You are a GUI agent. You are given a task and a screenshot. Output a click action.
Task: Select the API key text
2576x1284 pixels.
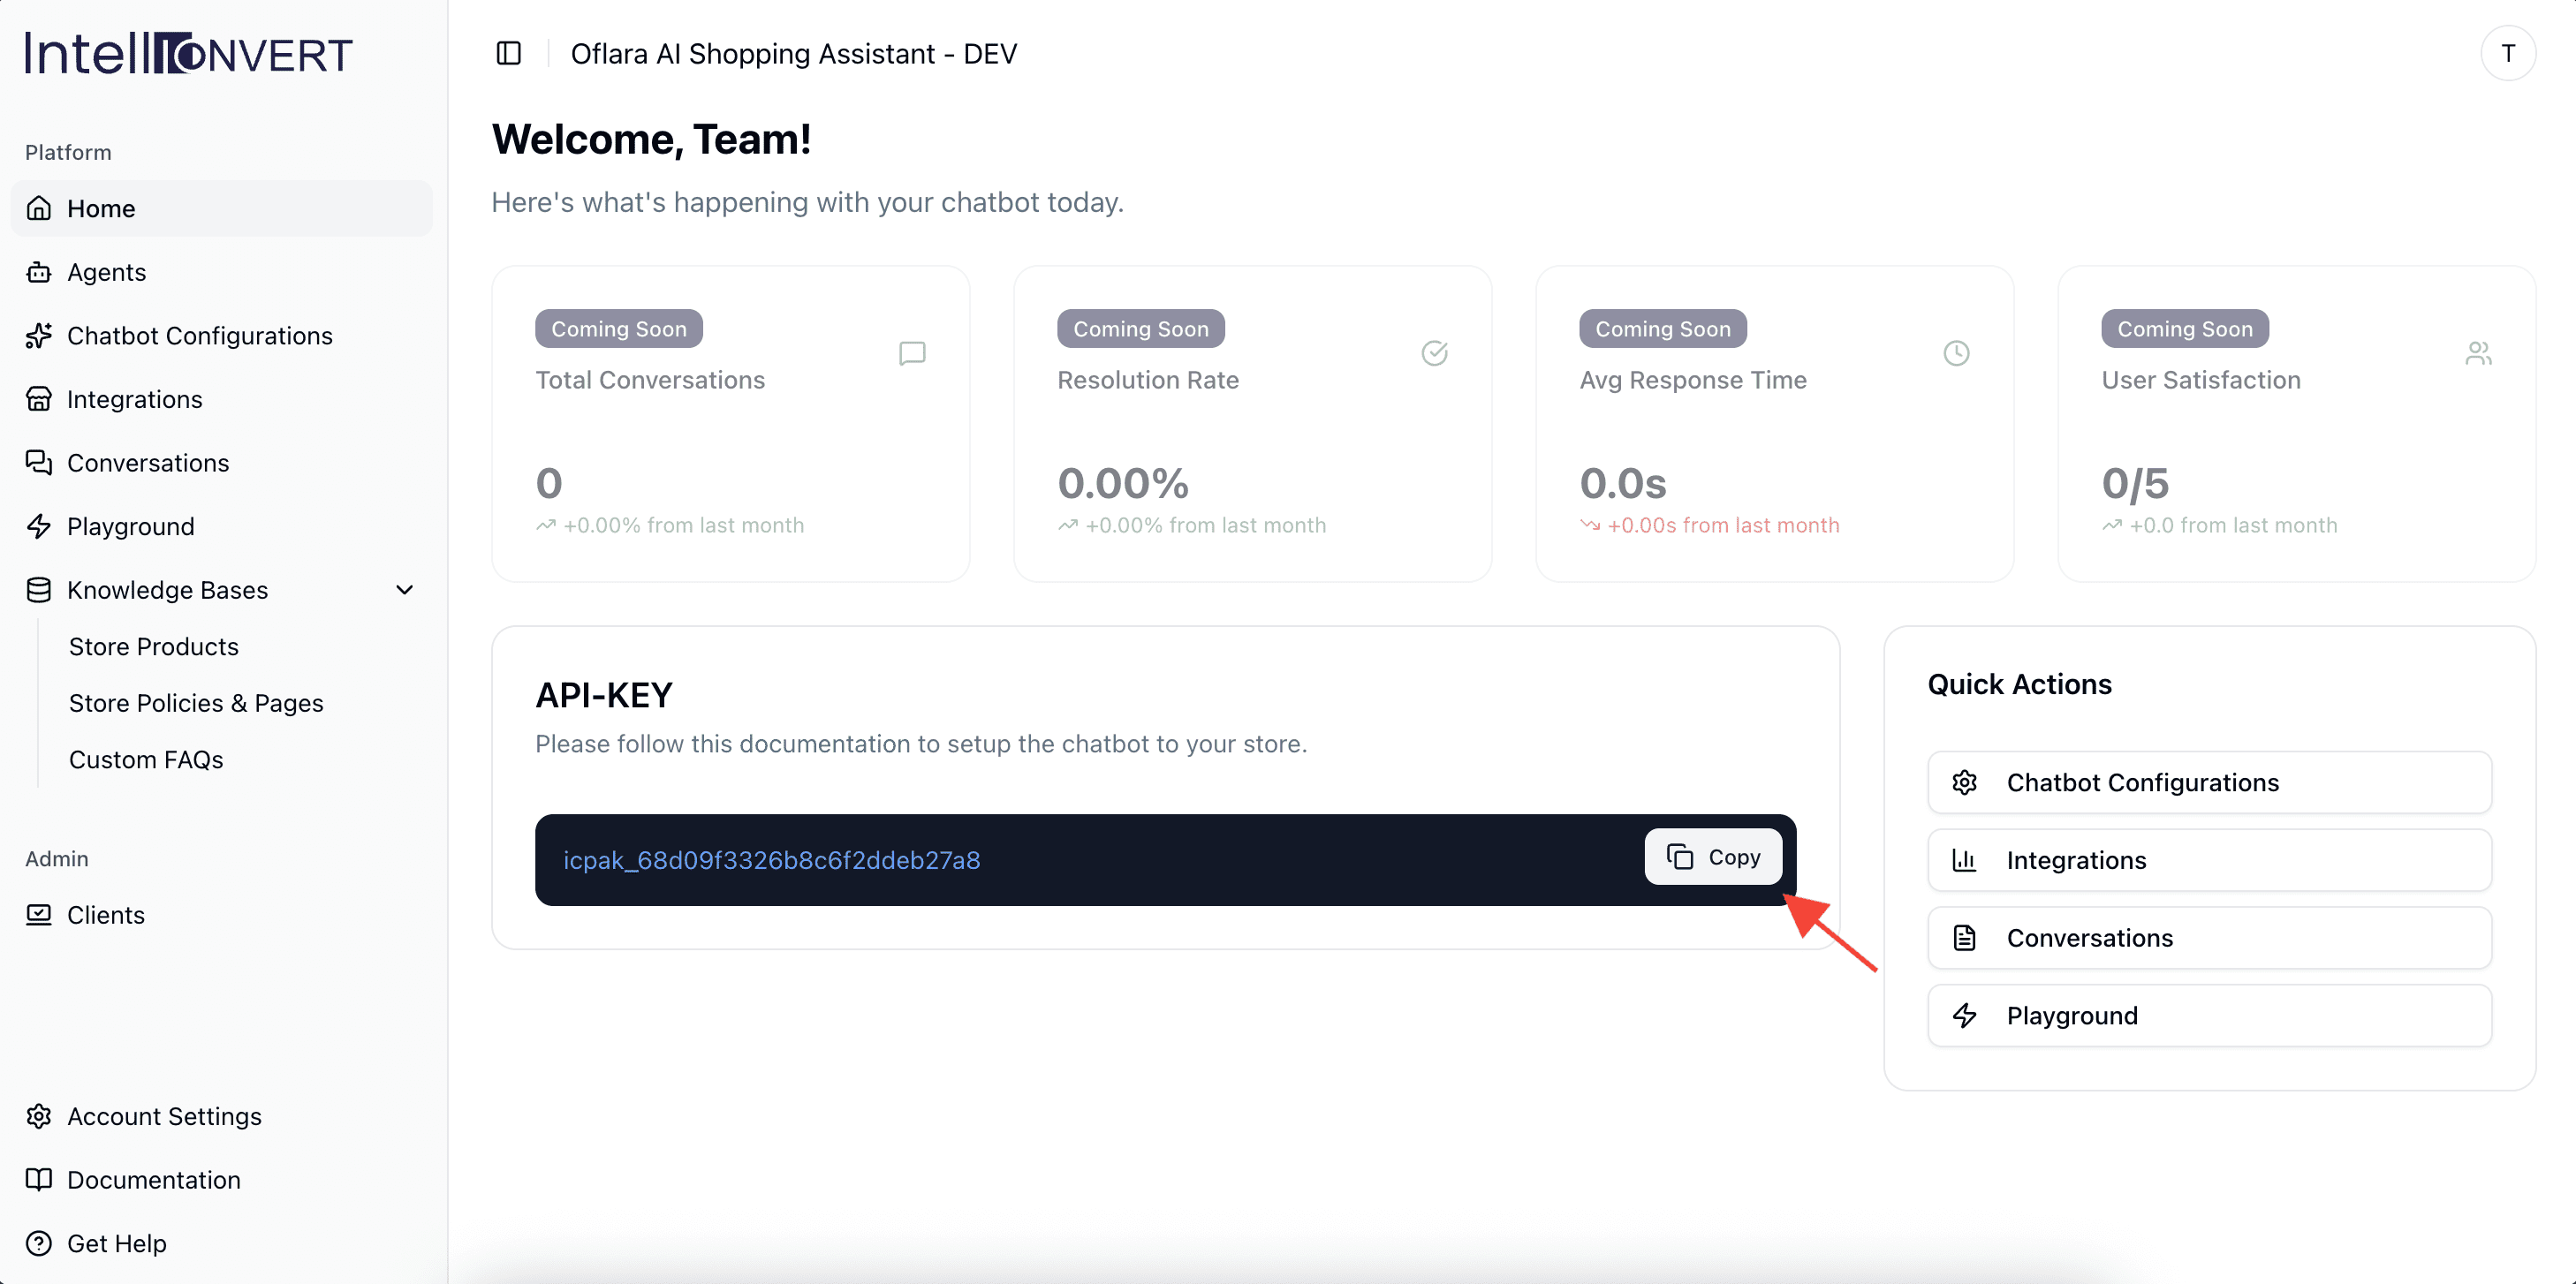771,860
